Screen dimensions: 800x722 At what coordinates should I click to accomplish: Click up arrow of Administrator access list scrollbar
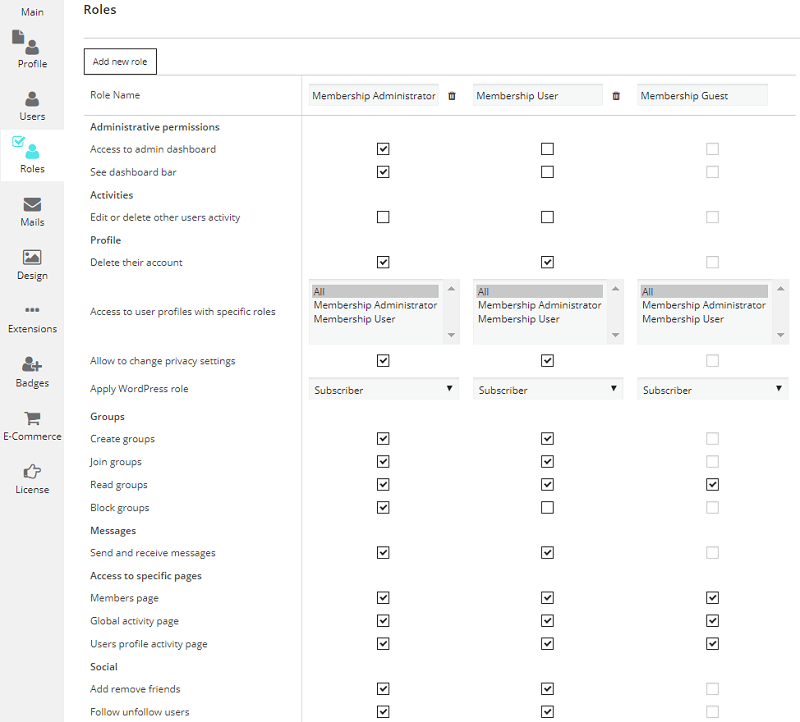coord(452,289)
